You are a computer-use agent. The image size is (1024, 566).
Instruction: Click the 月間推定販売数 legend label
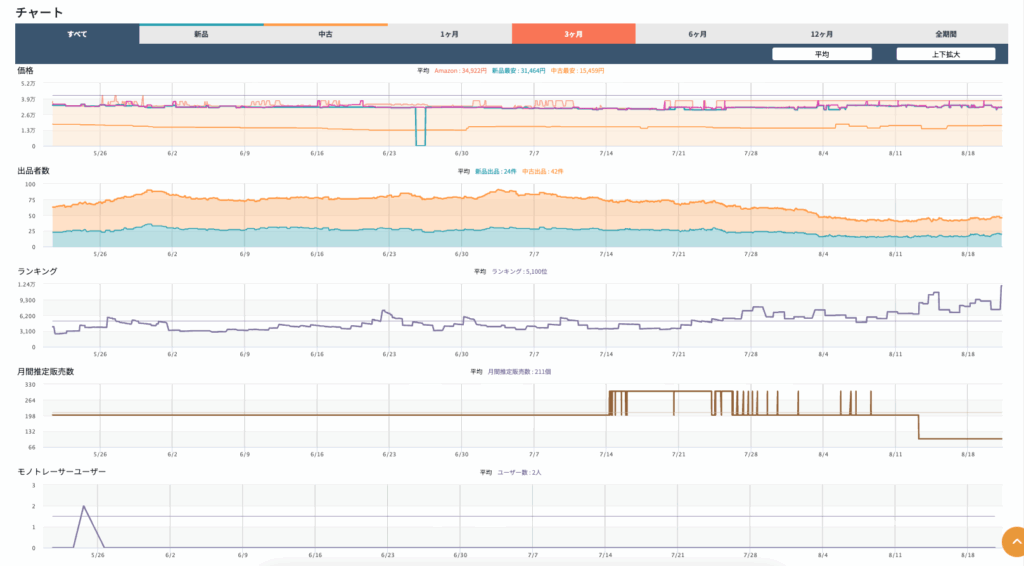[518, 371]
